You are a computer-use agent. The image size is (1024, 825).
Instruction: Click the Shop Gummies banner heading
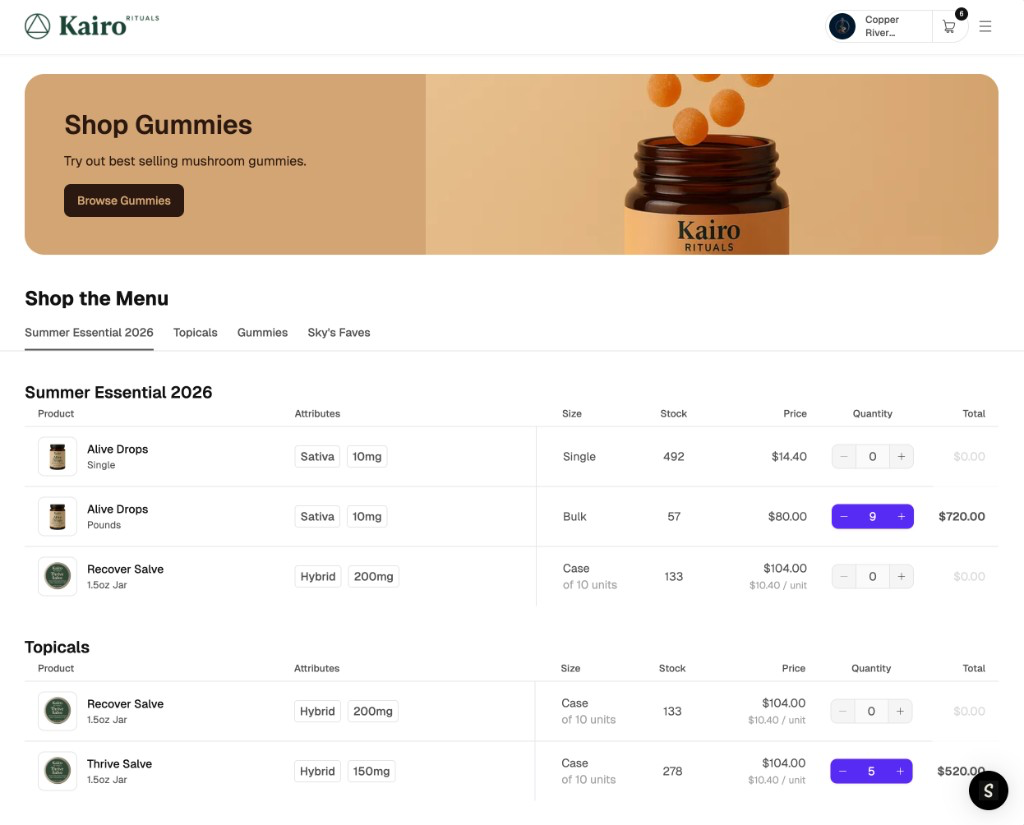click(158, 125)
